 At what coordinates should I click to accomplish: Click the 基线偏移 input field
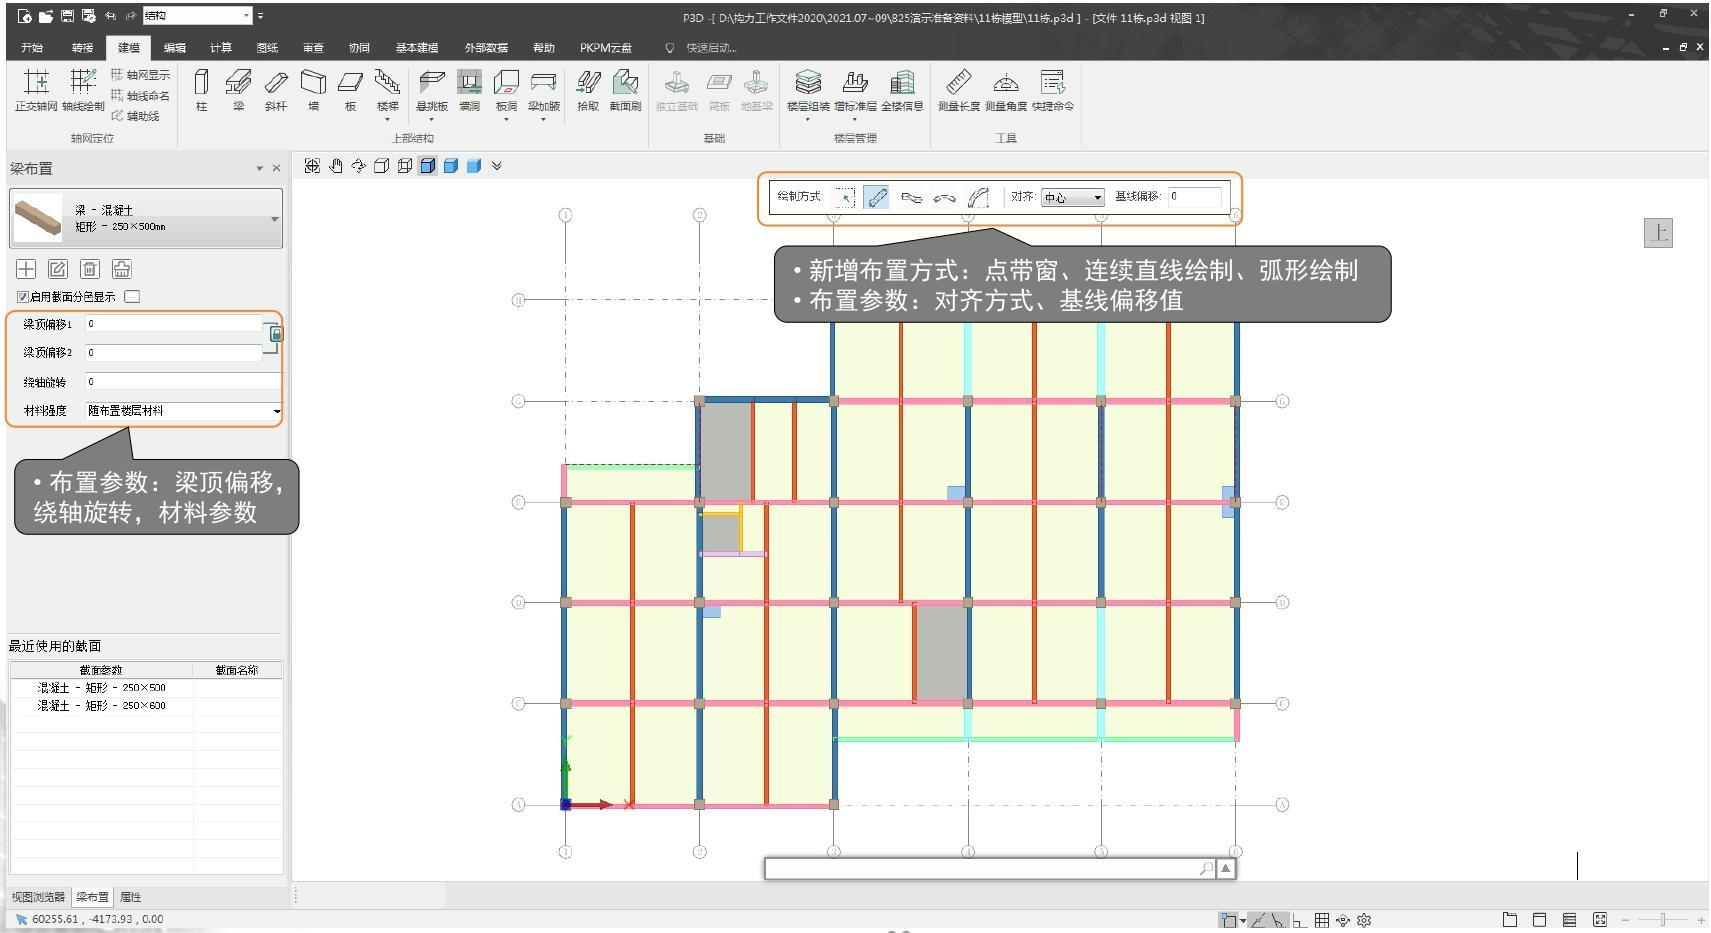(1194, 197)
